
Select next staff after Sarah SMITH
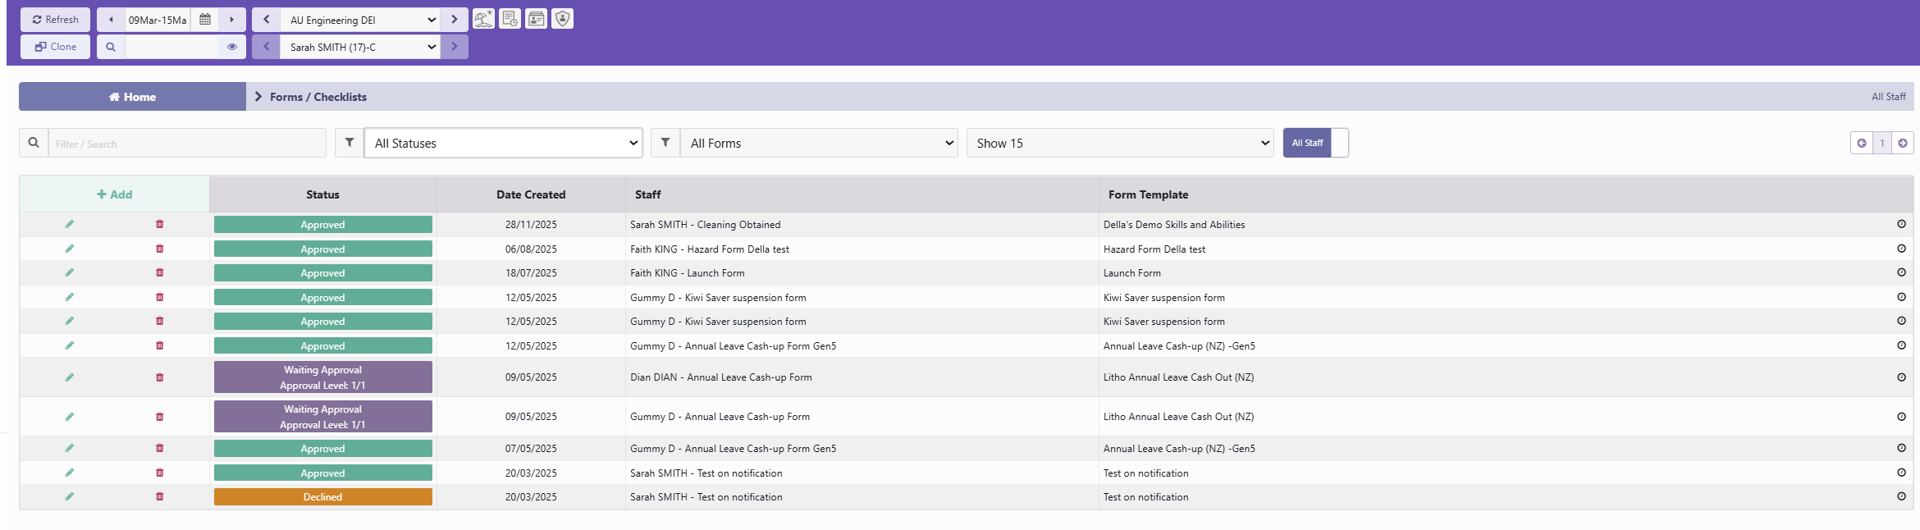pos(454,46)
